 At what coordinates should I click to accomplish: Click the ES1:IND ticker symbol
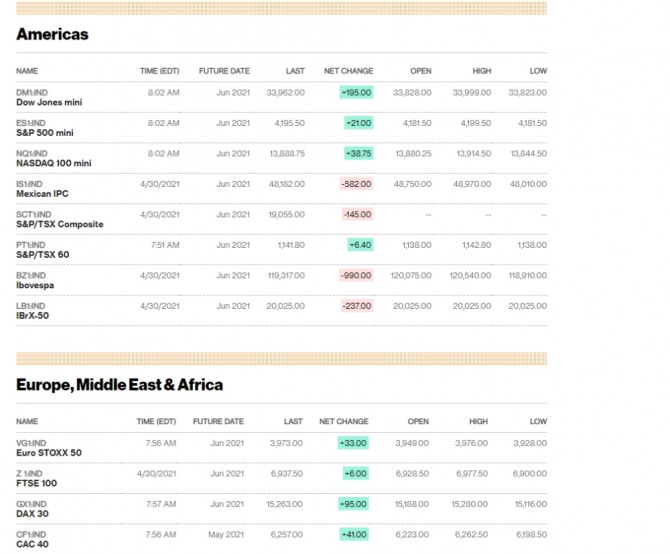(31, 123)
